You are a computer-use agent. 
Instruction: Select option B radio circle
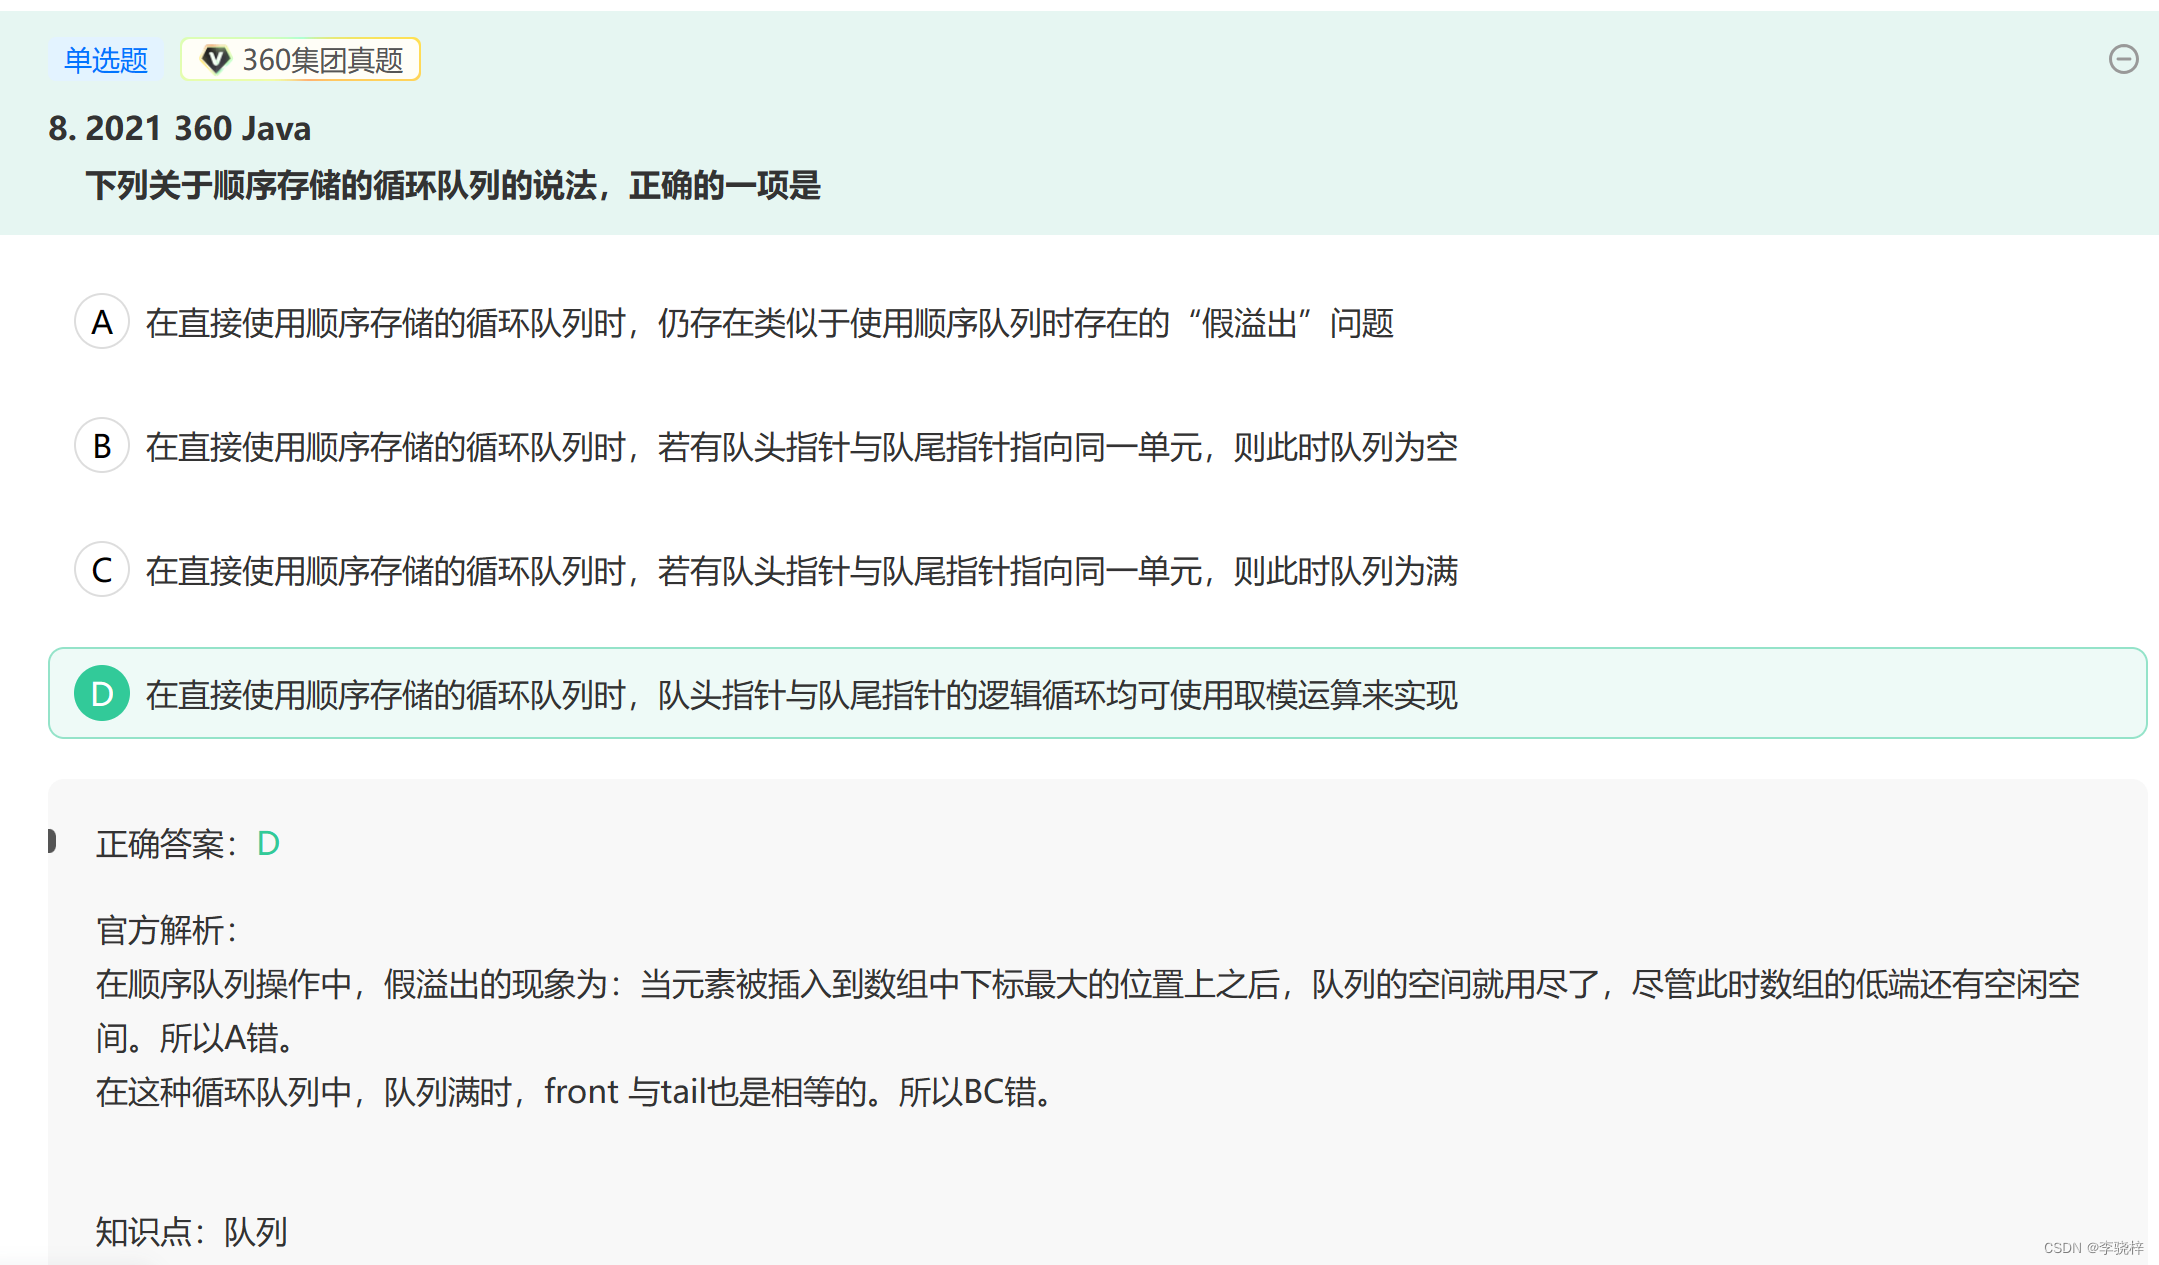102,446
